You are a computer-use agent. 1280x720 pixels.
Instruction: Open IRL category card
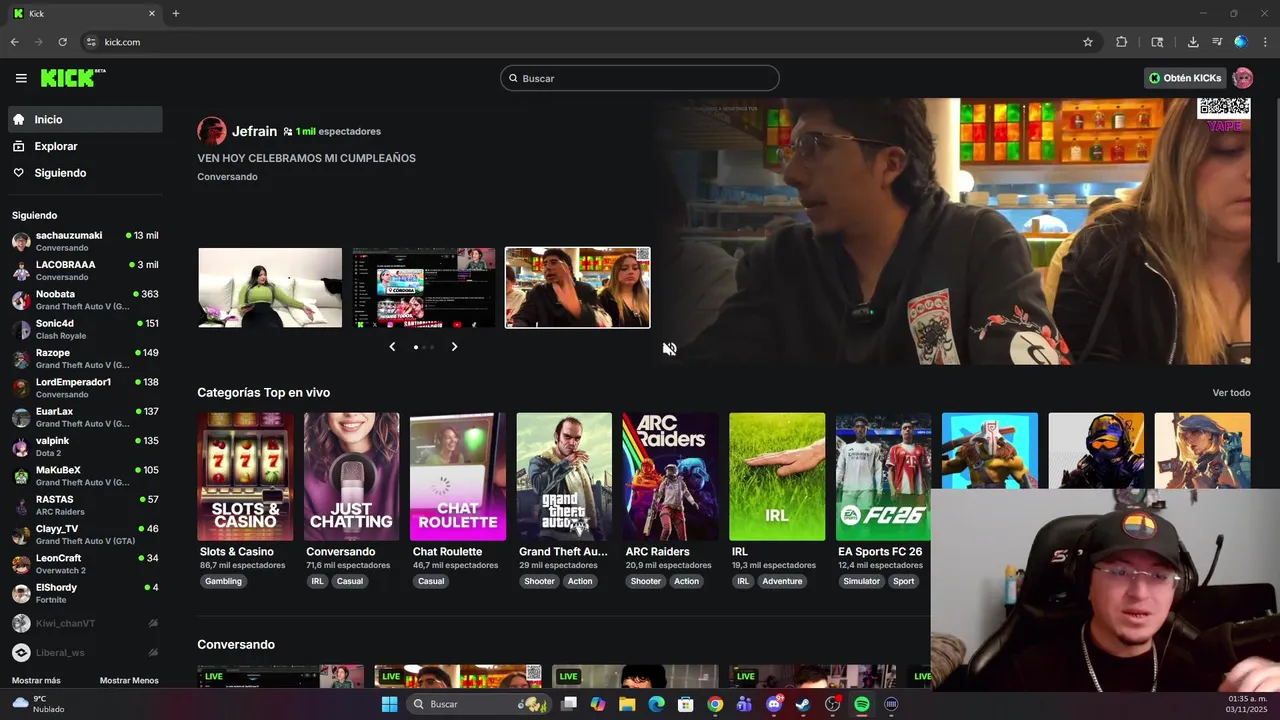pos(777,477)
